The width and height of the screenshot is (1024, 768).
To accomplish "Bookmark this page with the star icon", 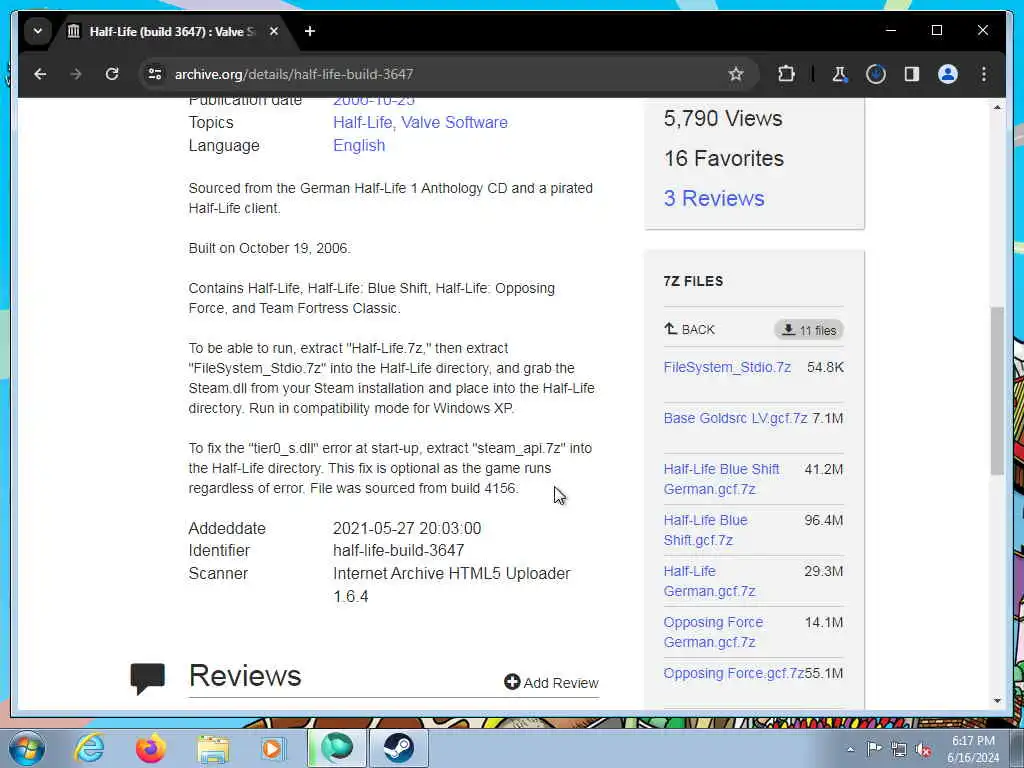I will (x=736, y=74).
